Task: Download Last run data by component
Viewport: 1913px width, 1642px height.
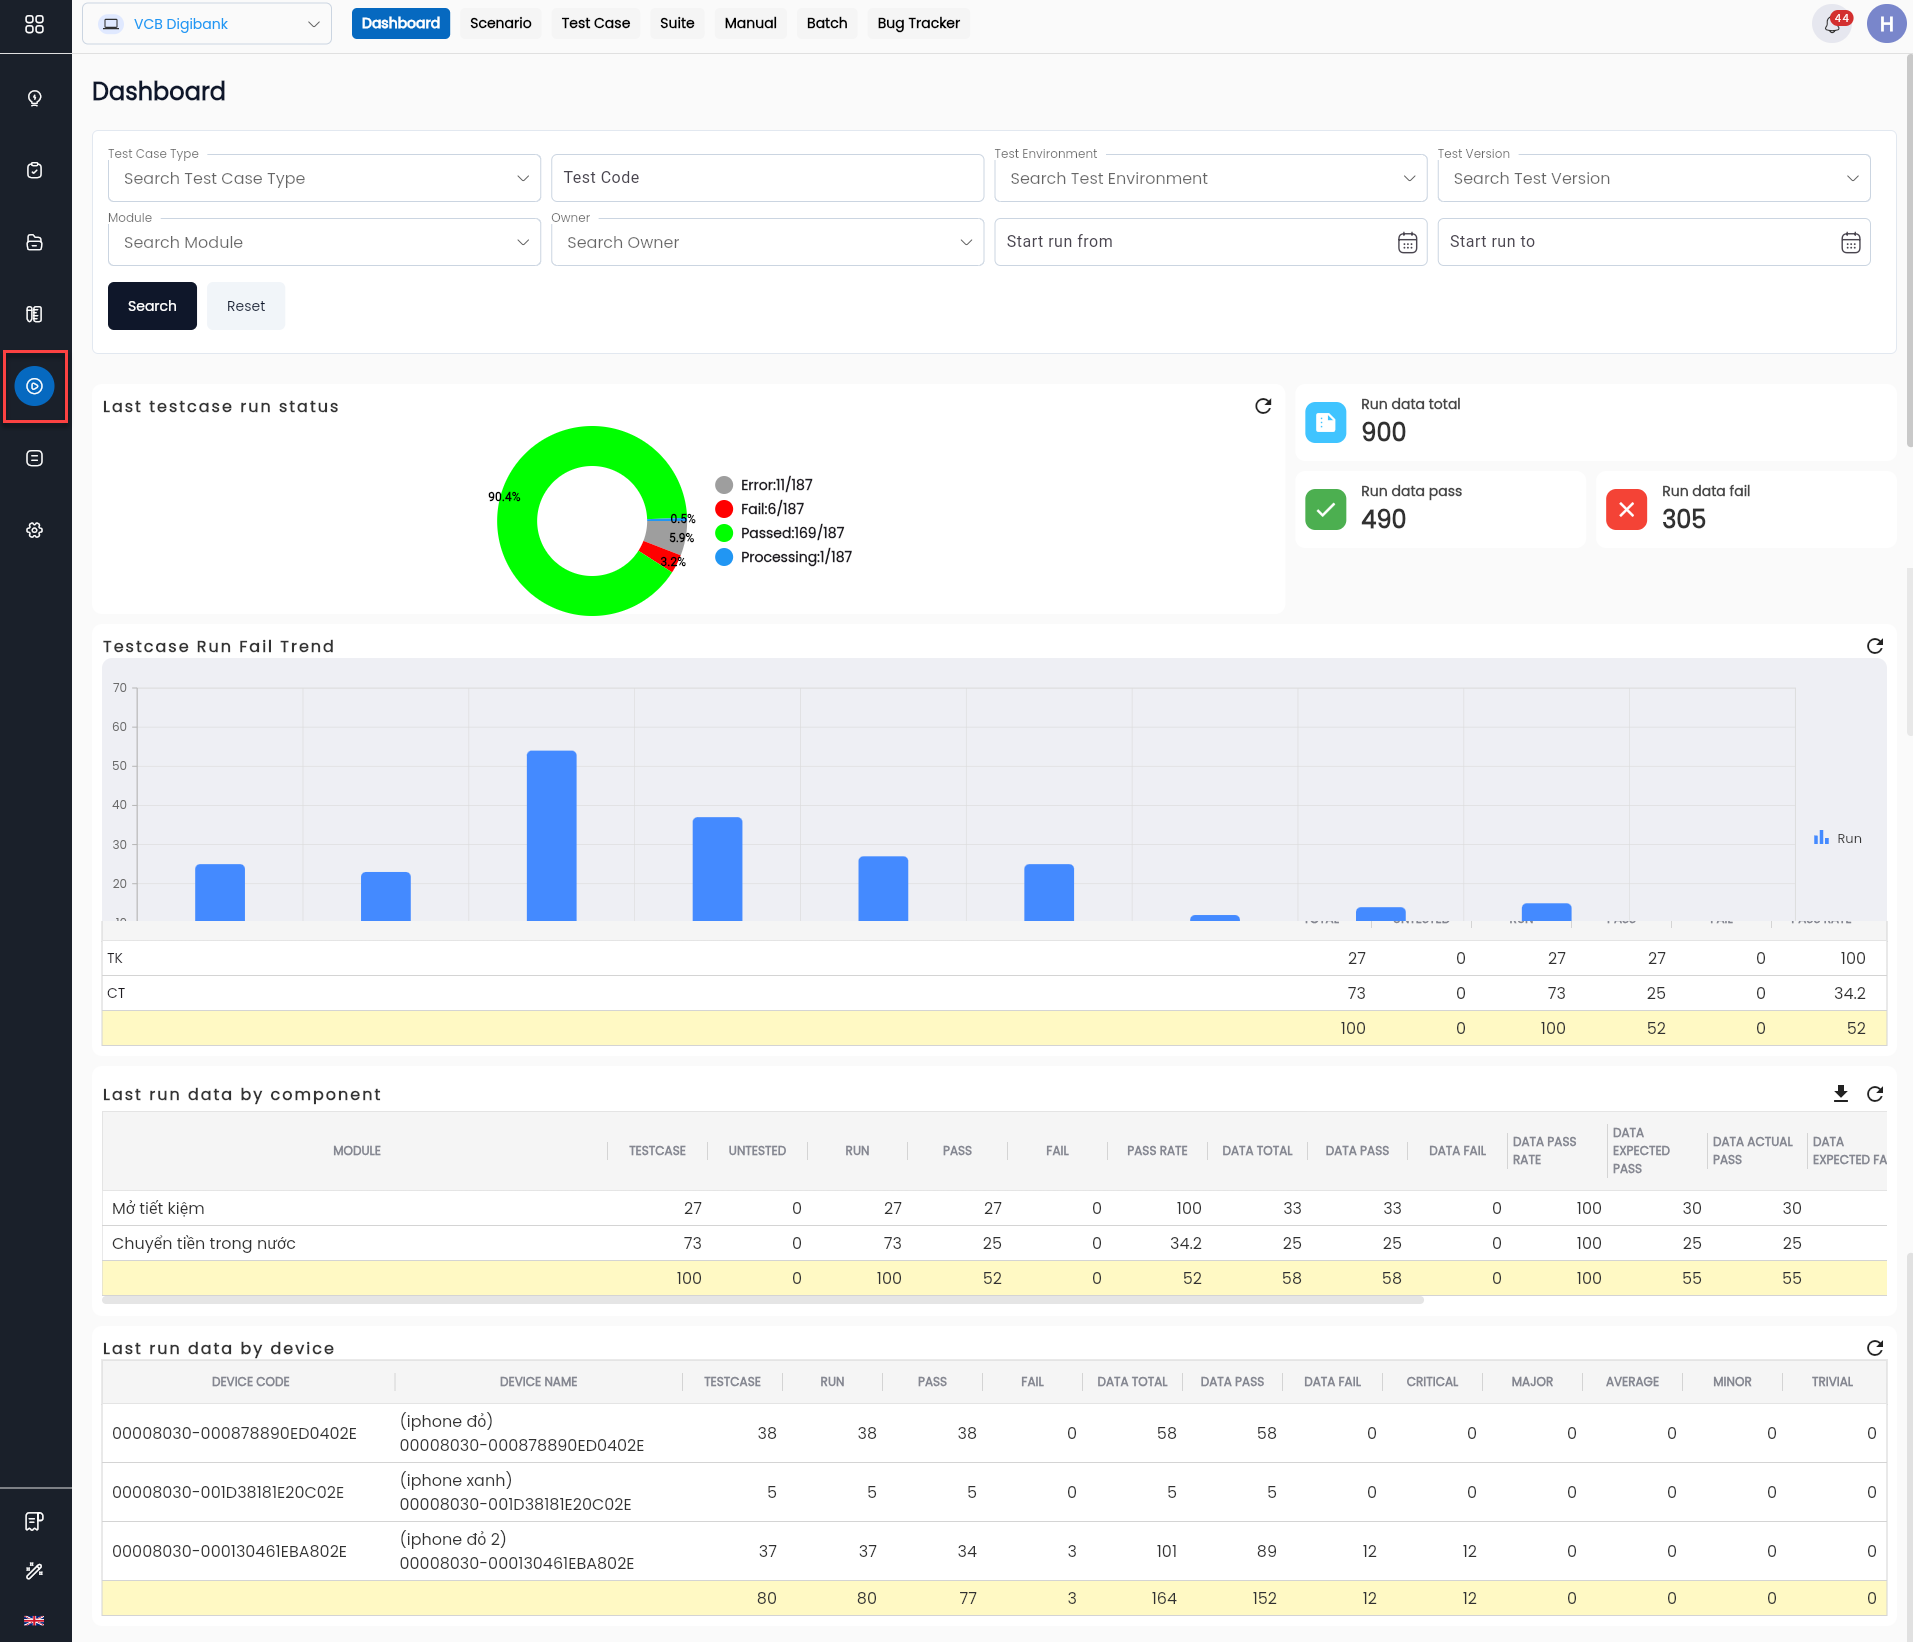Action: [1841, 1094]
